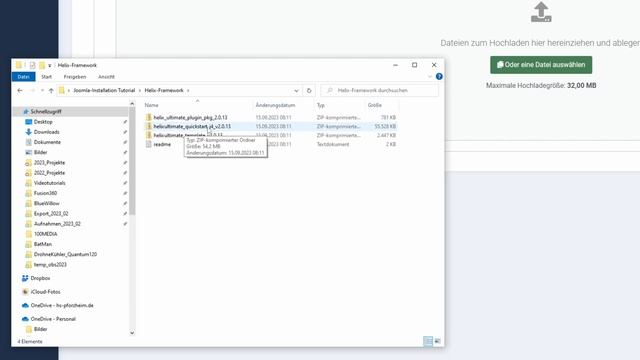Sort by Typ column header

tap(321, 105)
